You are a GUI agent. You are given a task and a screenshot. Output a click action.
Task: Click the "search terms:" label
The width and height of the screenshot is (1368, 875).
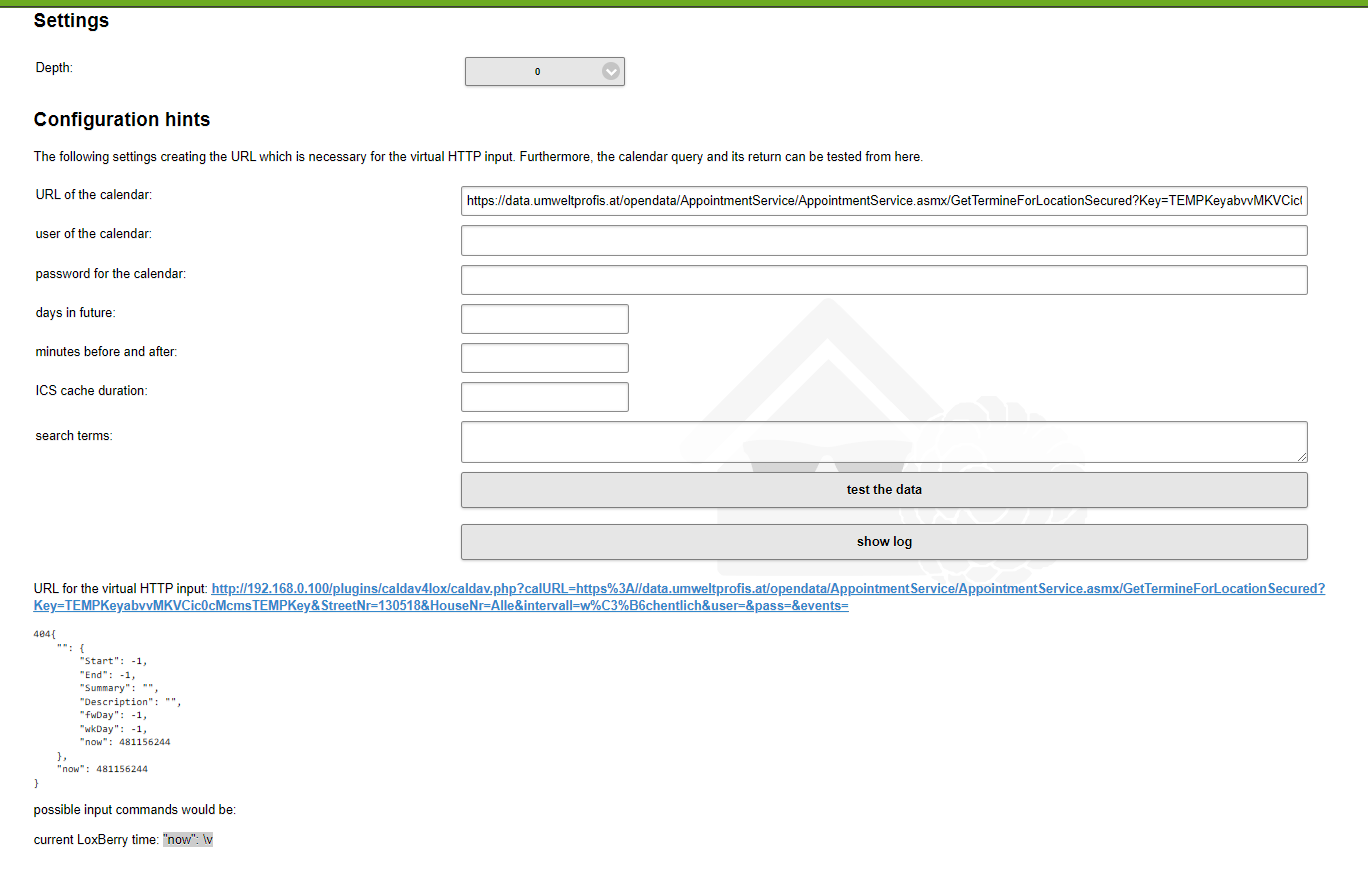(x=74, y=436)
